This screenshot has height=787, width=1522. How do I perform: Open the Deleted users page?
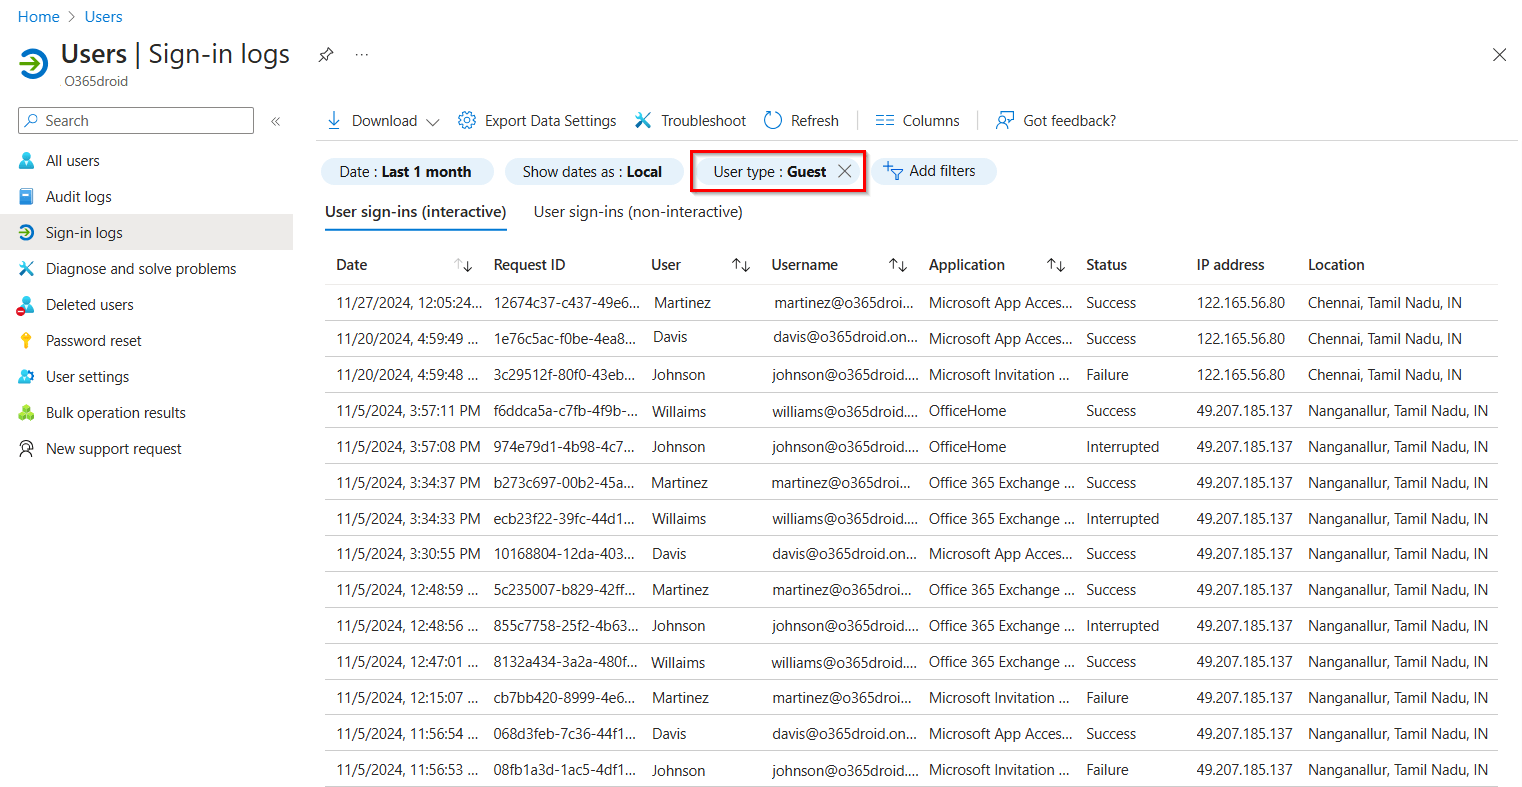pos(90,304)
